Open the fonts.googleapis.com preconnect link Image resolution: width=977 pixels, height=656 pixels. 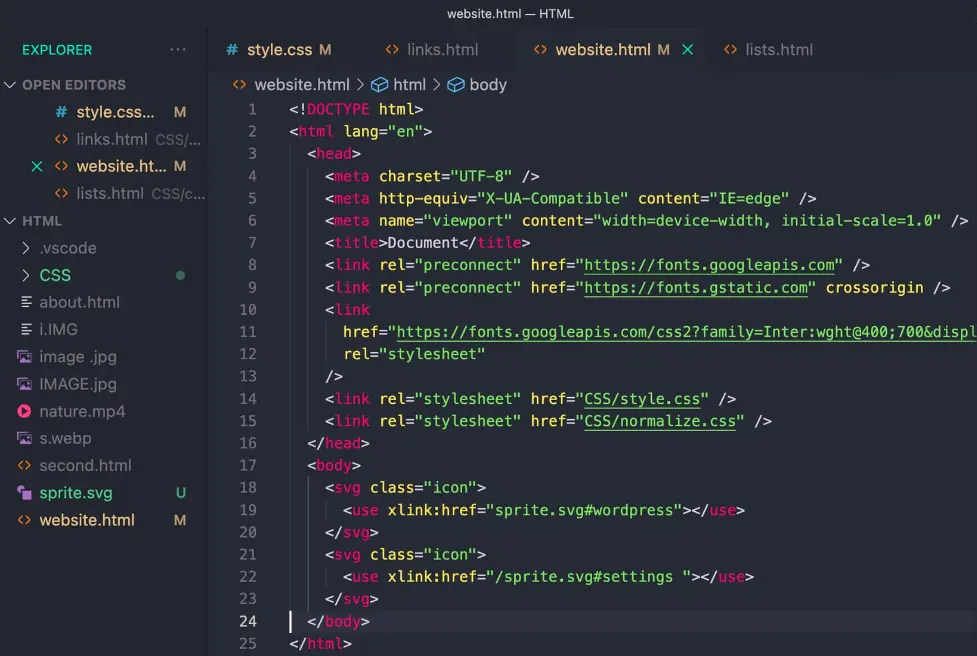(709, 265)
